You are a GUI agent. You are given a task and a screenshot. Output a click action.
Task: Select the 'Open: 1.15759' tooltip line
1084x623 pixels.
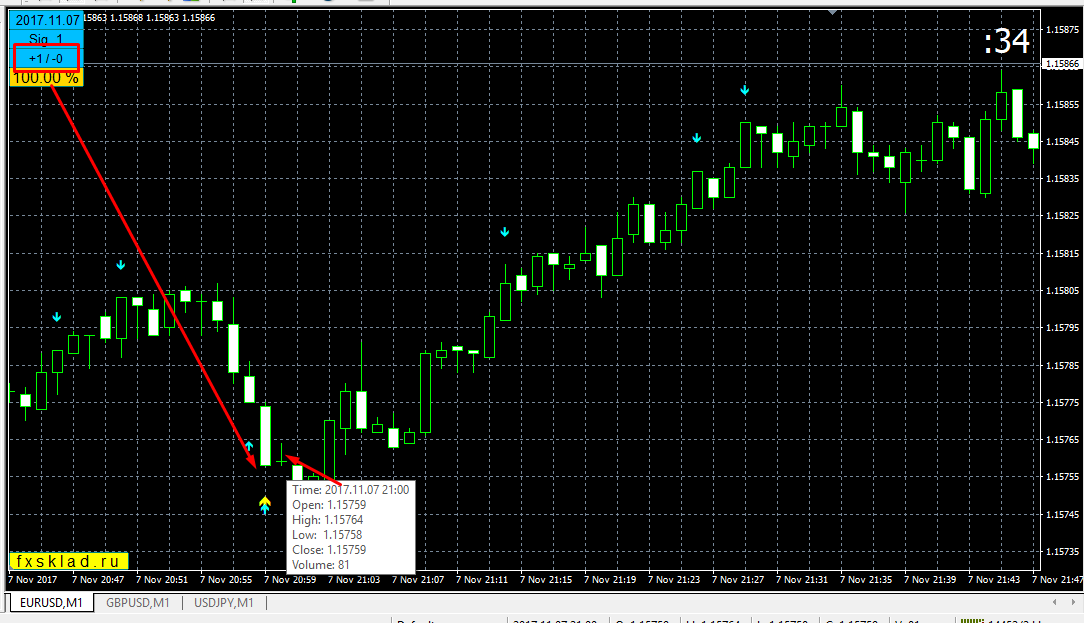(329, 505)
